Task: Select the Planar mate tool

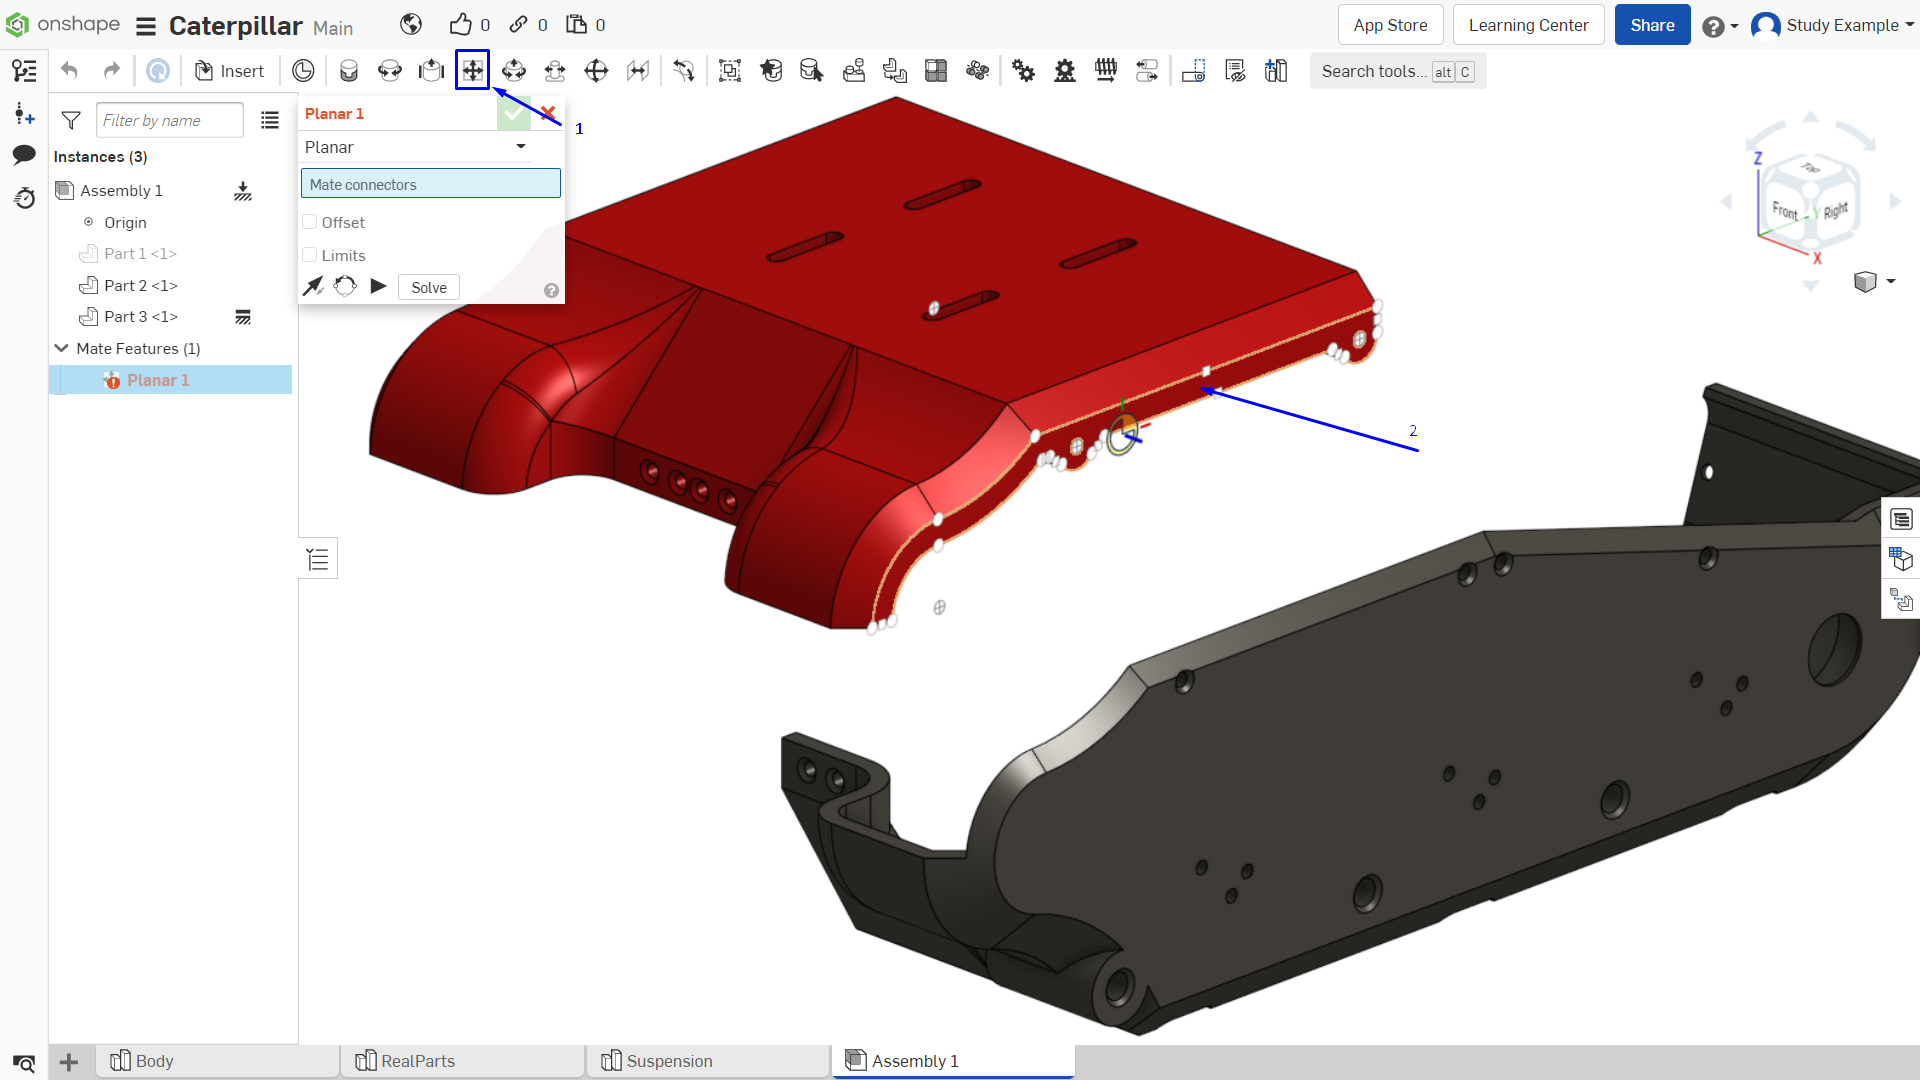Action: [x=472, y=71]
